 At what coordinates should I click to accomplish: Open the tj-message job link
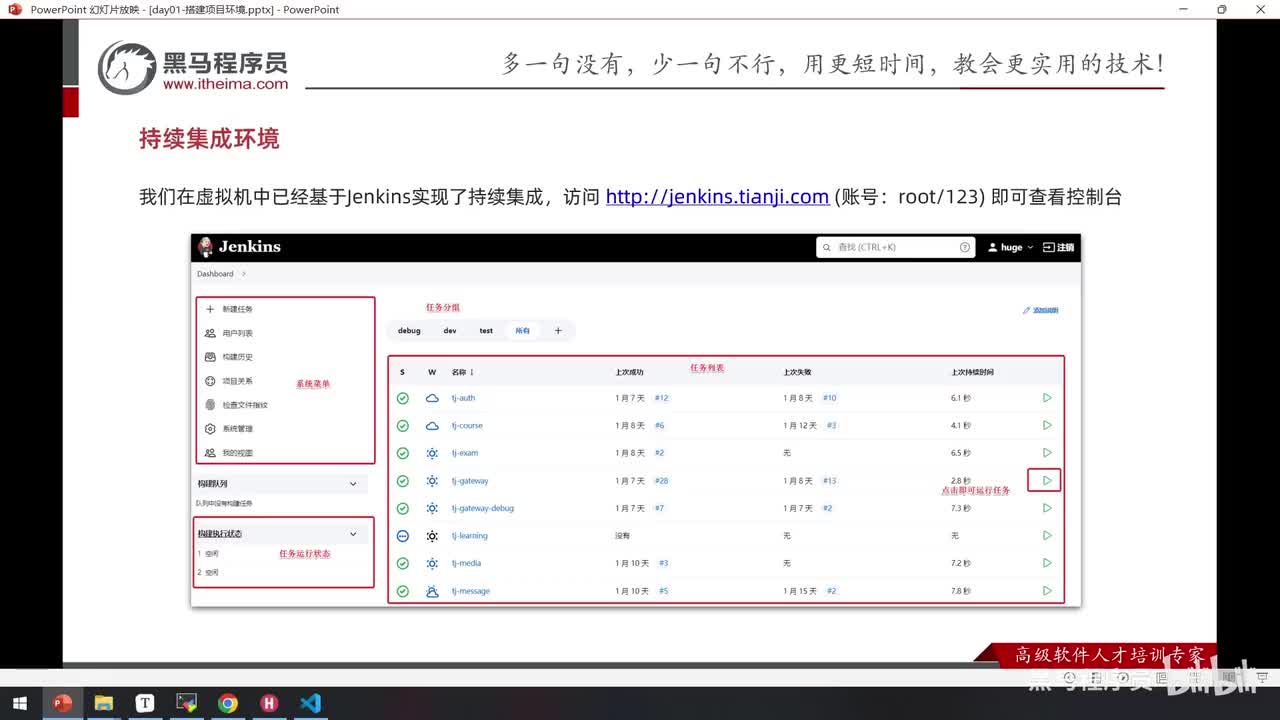coord(470,591)
